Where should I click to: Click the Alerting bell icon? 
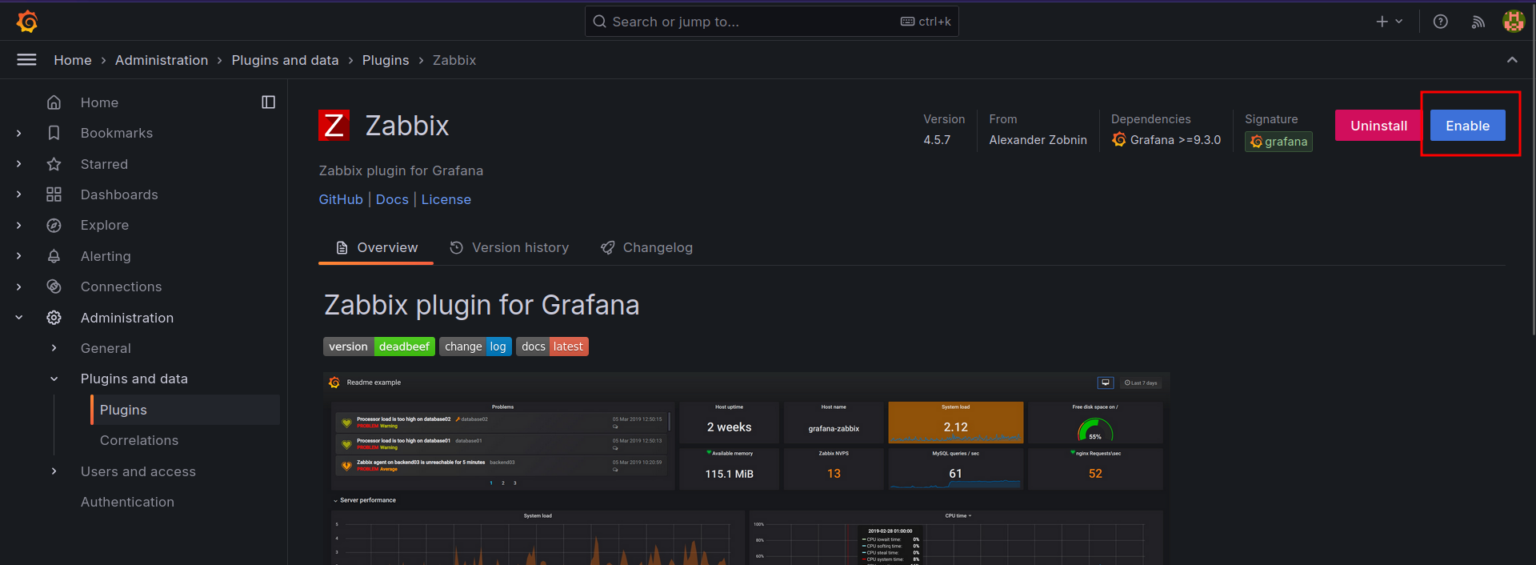tap(54, 256)
